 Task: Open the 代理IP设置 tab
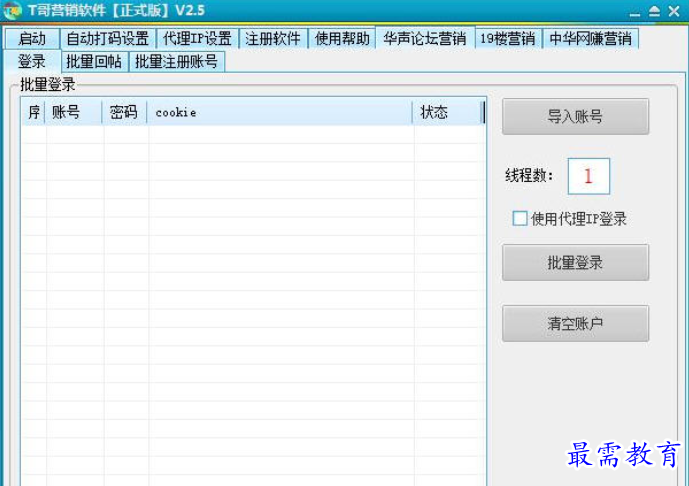click(x=197, y=39)
